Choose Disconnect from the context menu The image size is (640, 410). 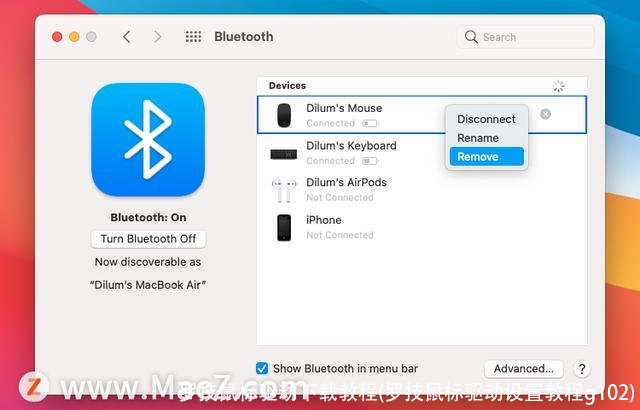tap(486, 119)
